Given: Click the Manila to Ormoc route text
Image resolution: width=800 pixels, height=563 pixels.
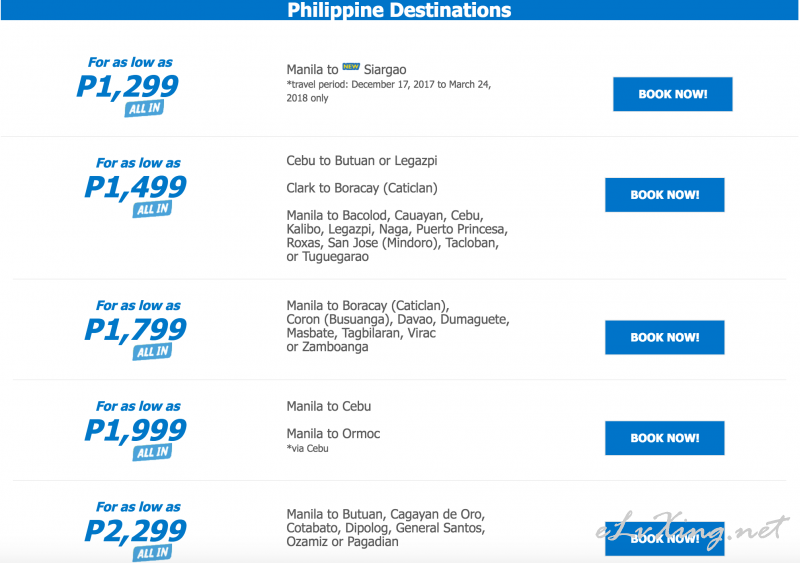Looking at the screenshot, I should 333,434.
